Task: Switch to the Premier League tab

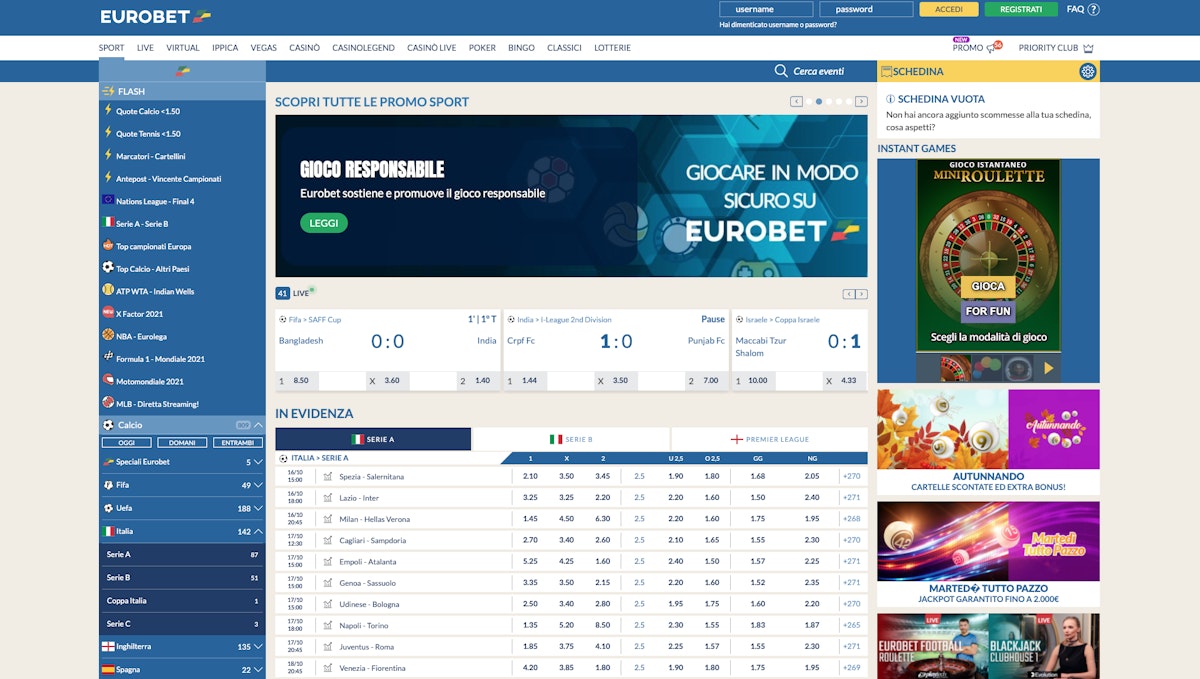Action: pyautogui.click(x=771, y=438)
